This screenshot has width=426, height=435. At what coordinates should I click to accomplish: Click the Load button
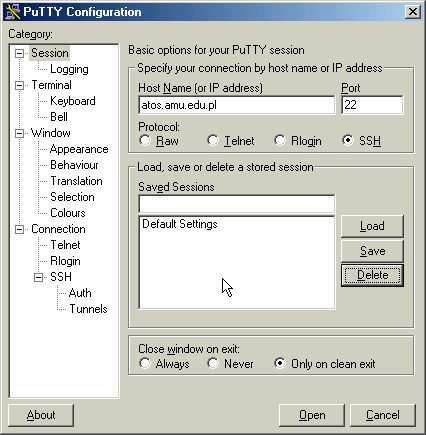372,226
